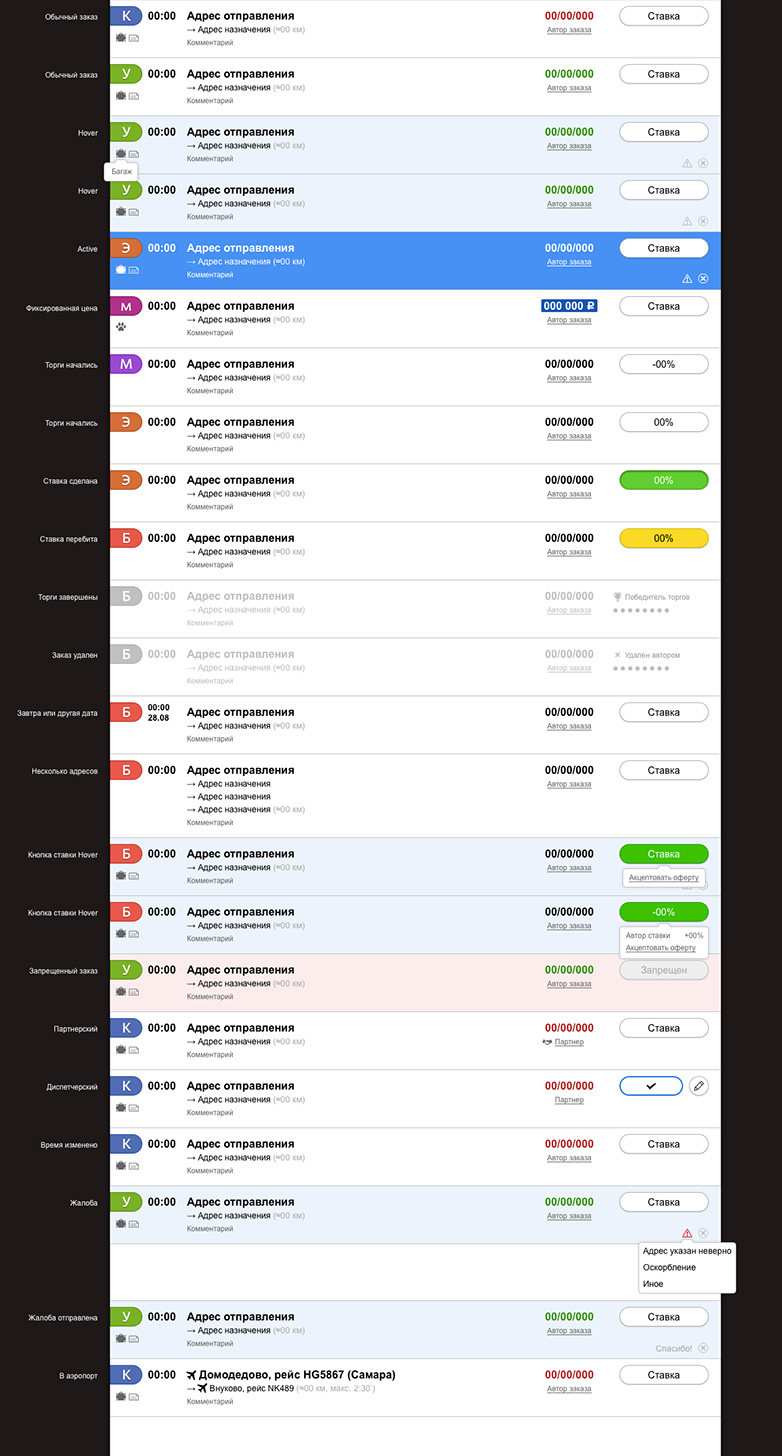Screen dimensions: 782x1456
Task: Confirm with the checkmark button in Диспетчерский row
Action: click(651, 1086)
